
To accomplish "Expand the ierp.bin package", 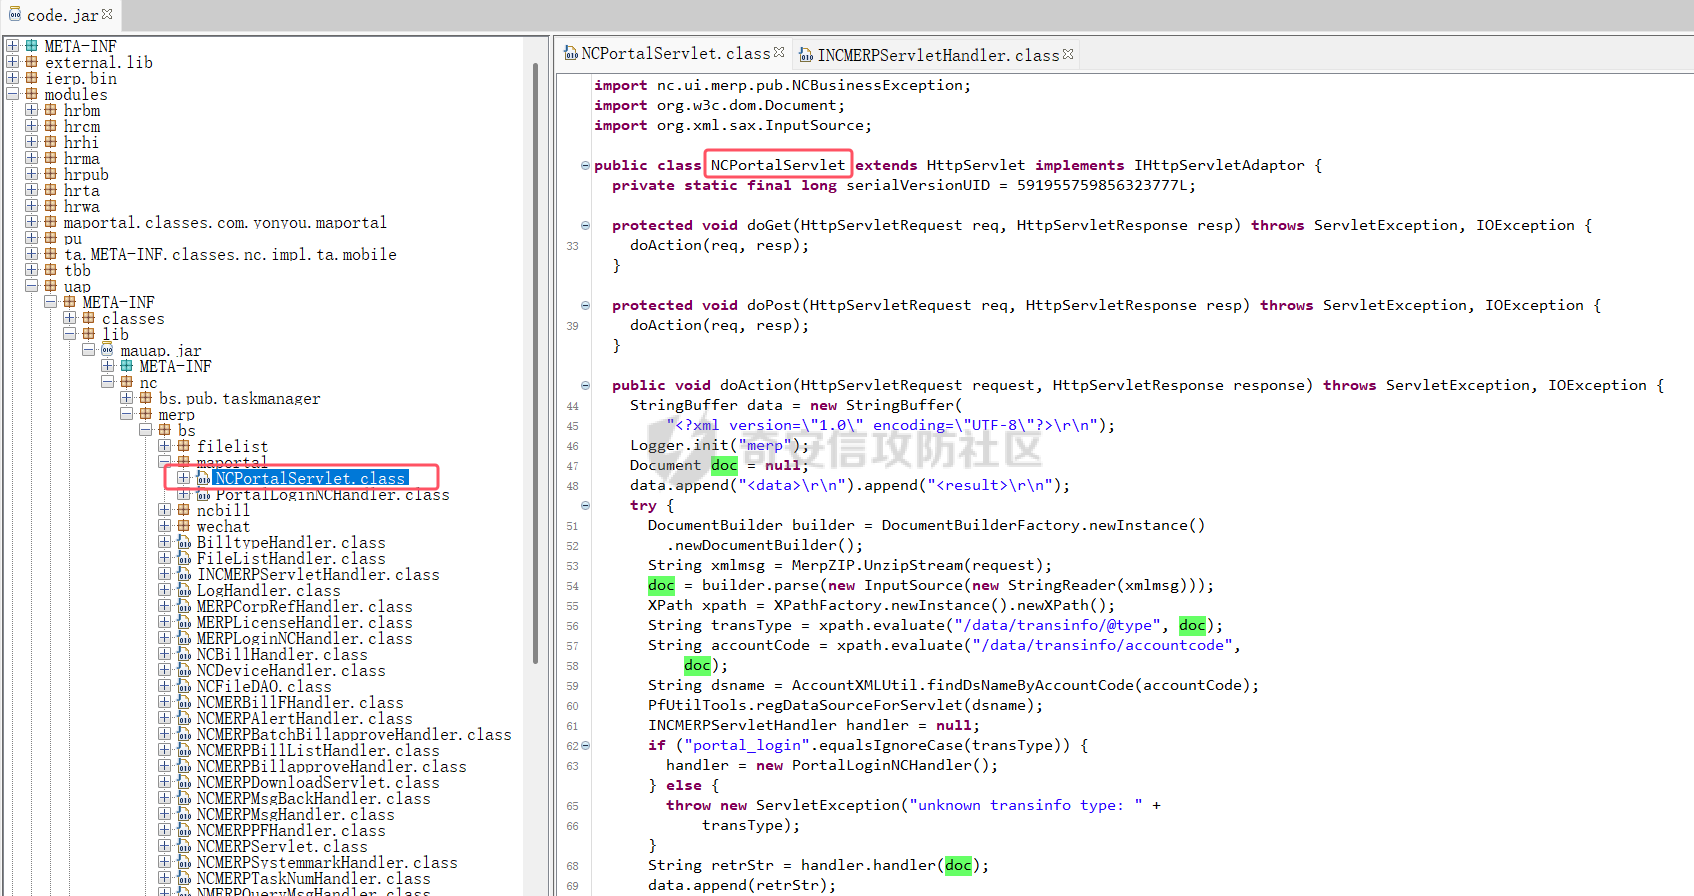I will (x=12, y=78).
